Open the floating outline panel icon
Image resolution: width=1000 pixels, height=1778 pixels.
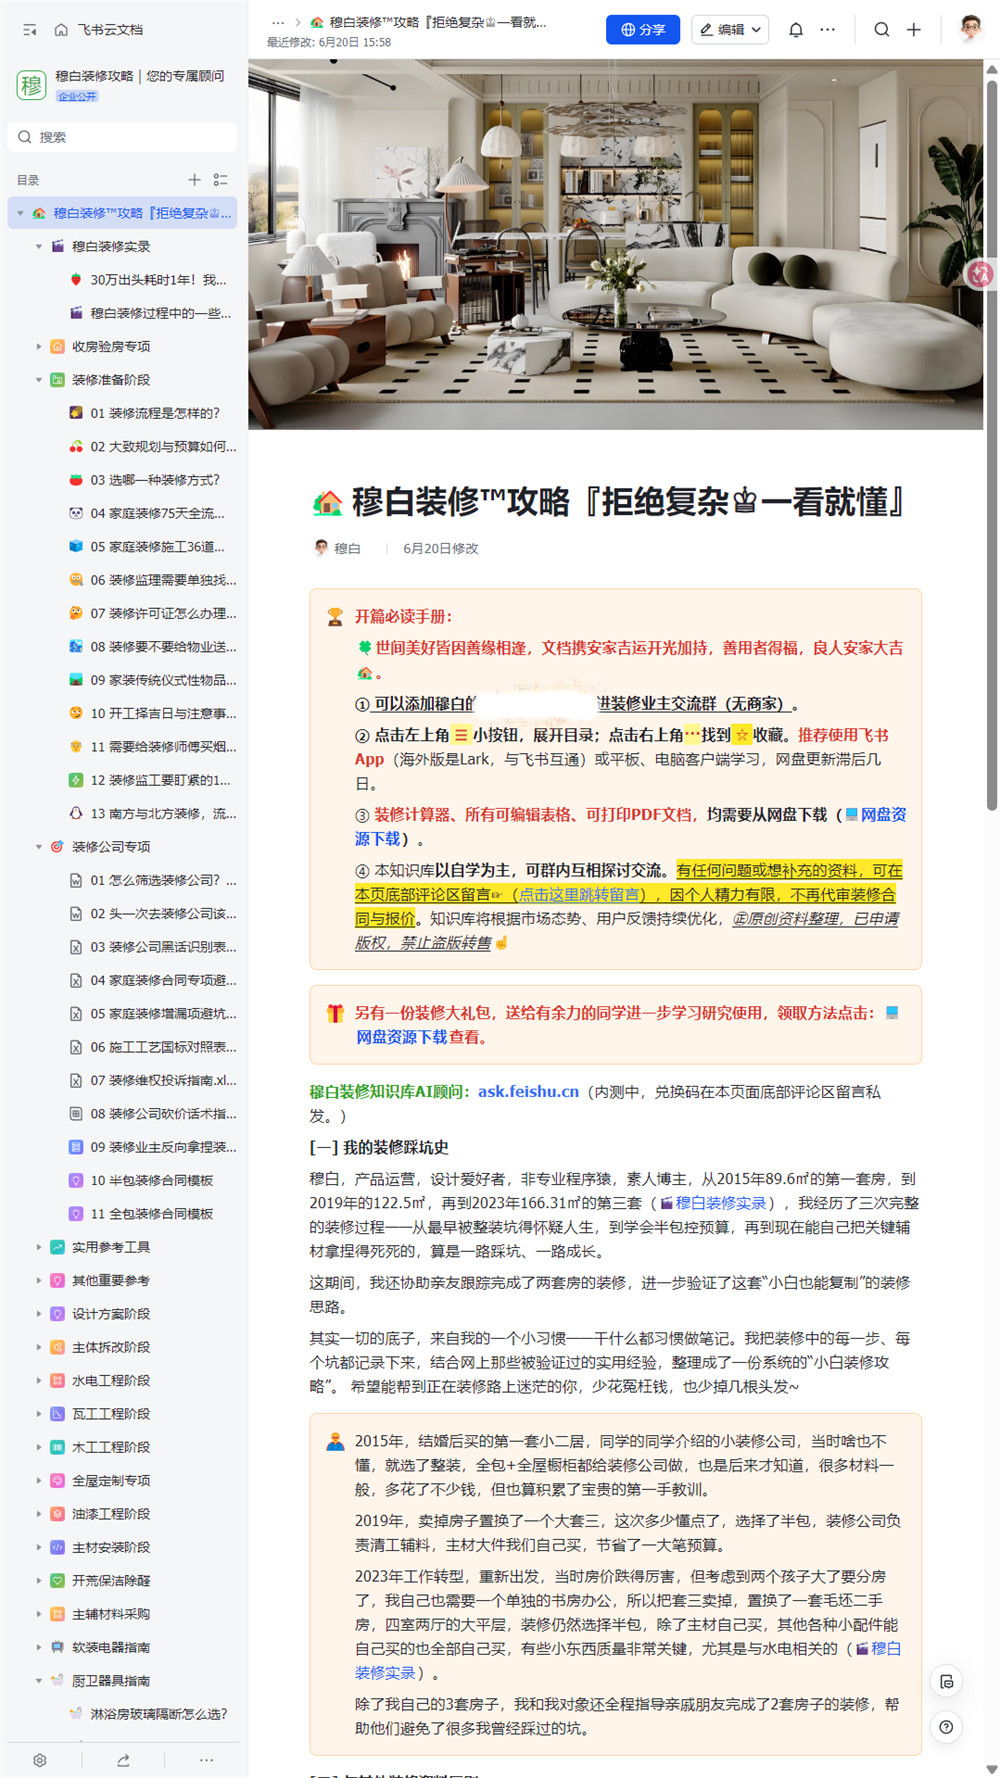tap(946, 1682)
